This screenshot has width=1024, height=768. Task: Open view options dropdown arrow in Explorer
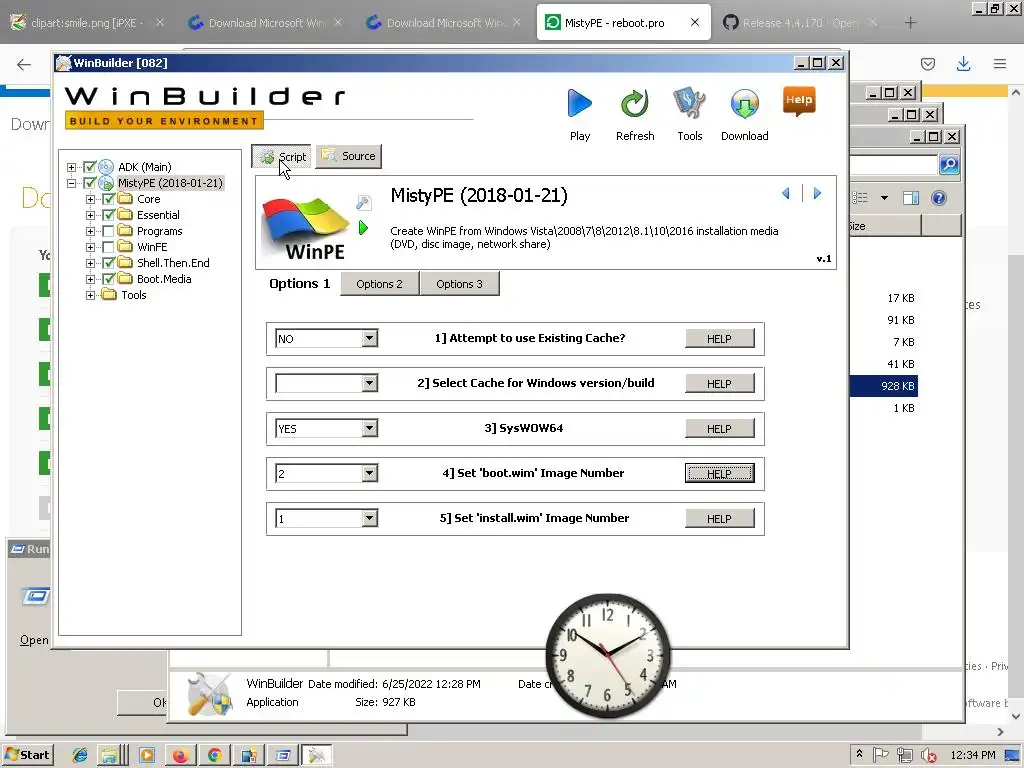(884, 198)
